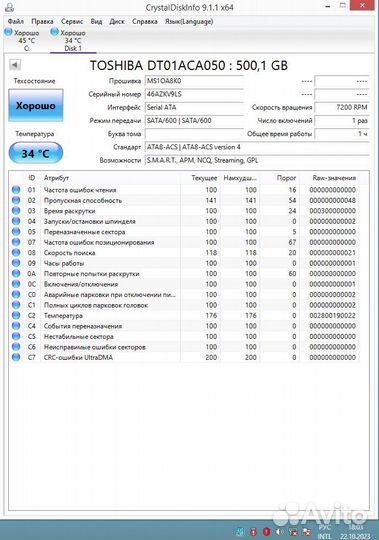Click the 34 °C temperature button
Screen dimensions: 379x540
[35, 153]
